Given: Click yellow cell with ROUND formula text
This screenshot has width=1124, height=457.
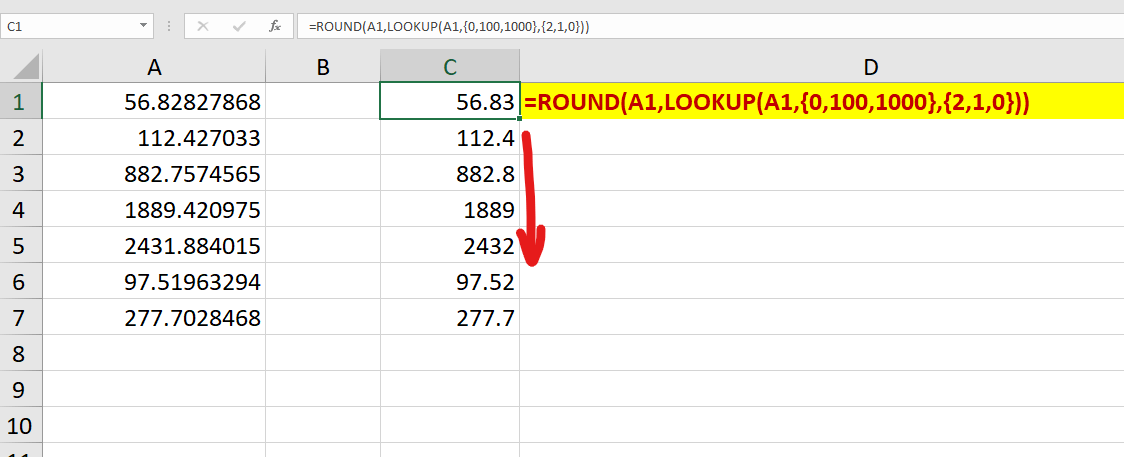Looking at the screenshot, I should (822, 101).
